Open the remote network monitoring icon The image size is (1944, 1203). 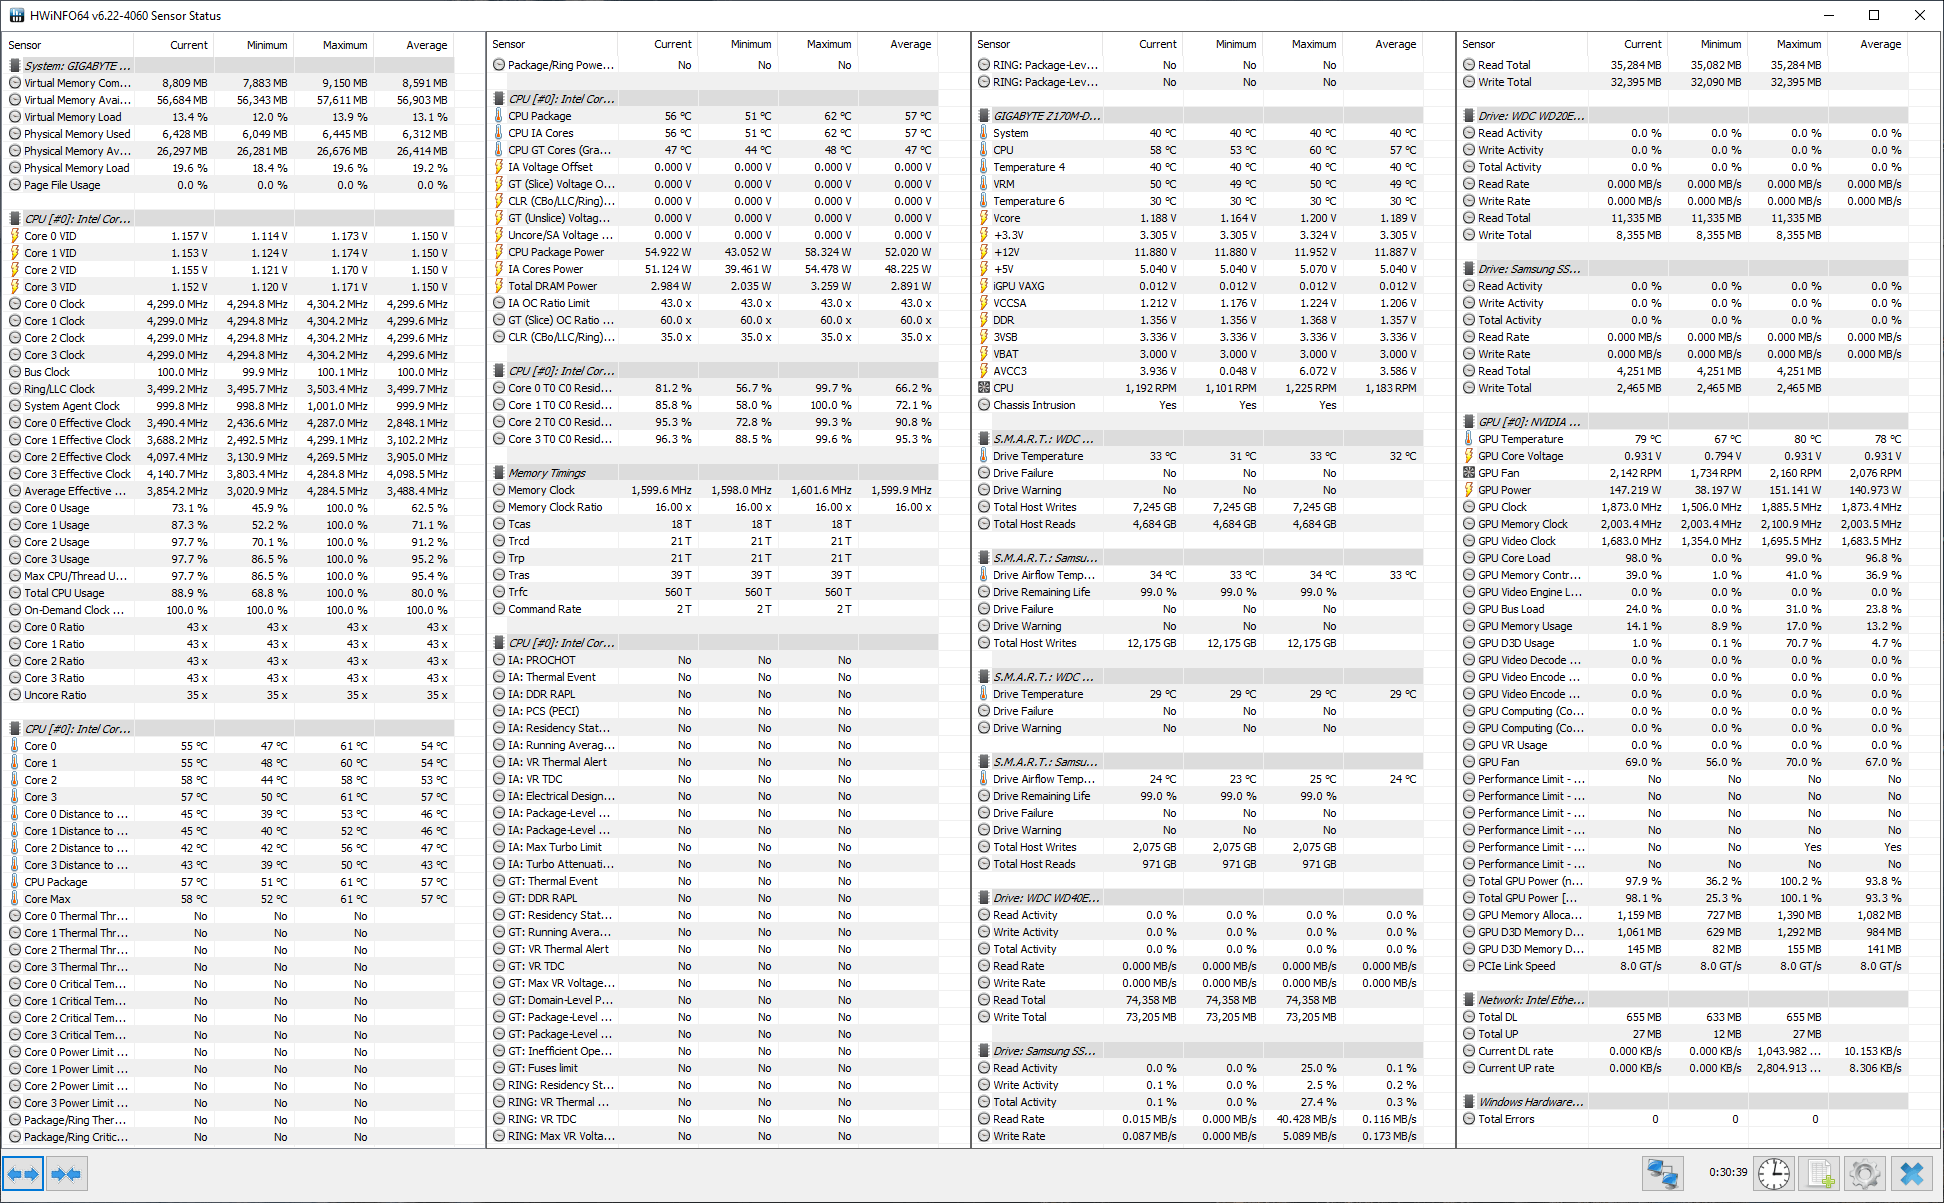1662,1173
